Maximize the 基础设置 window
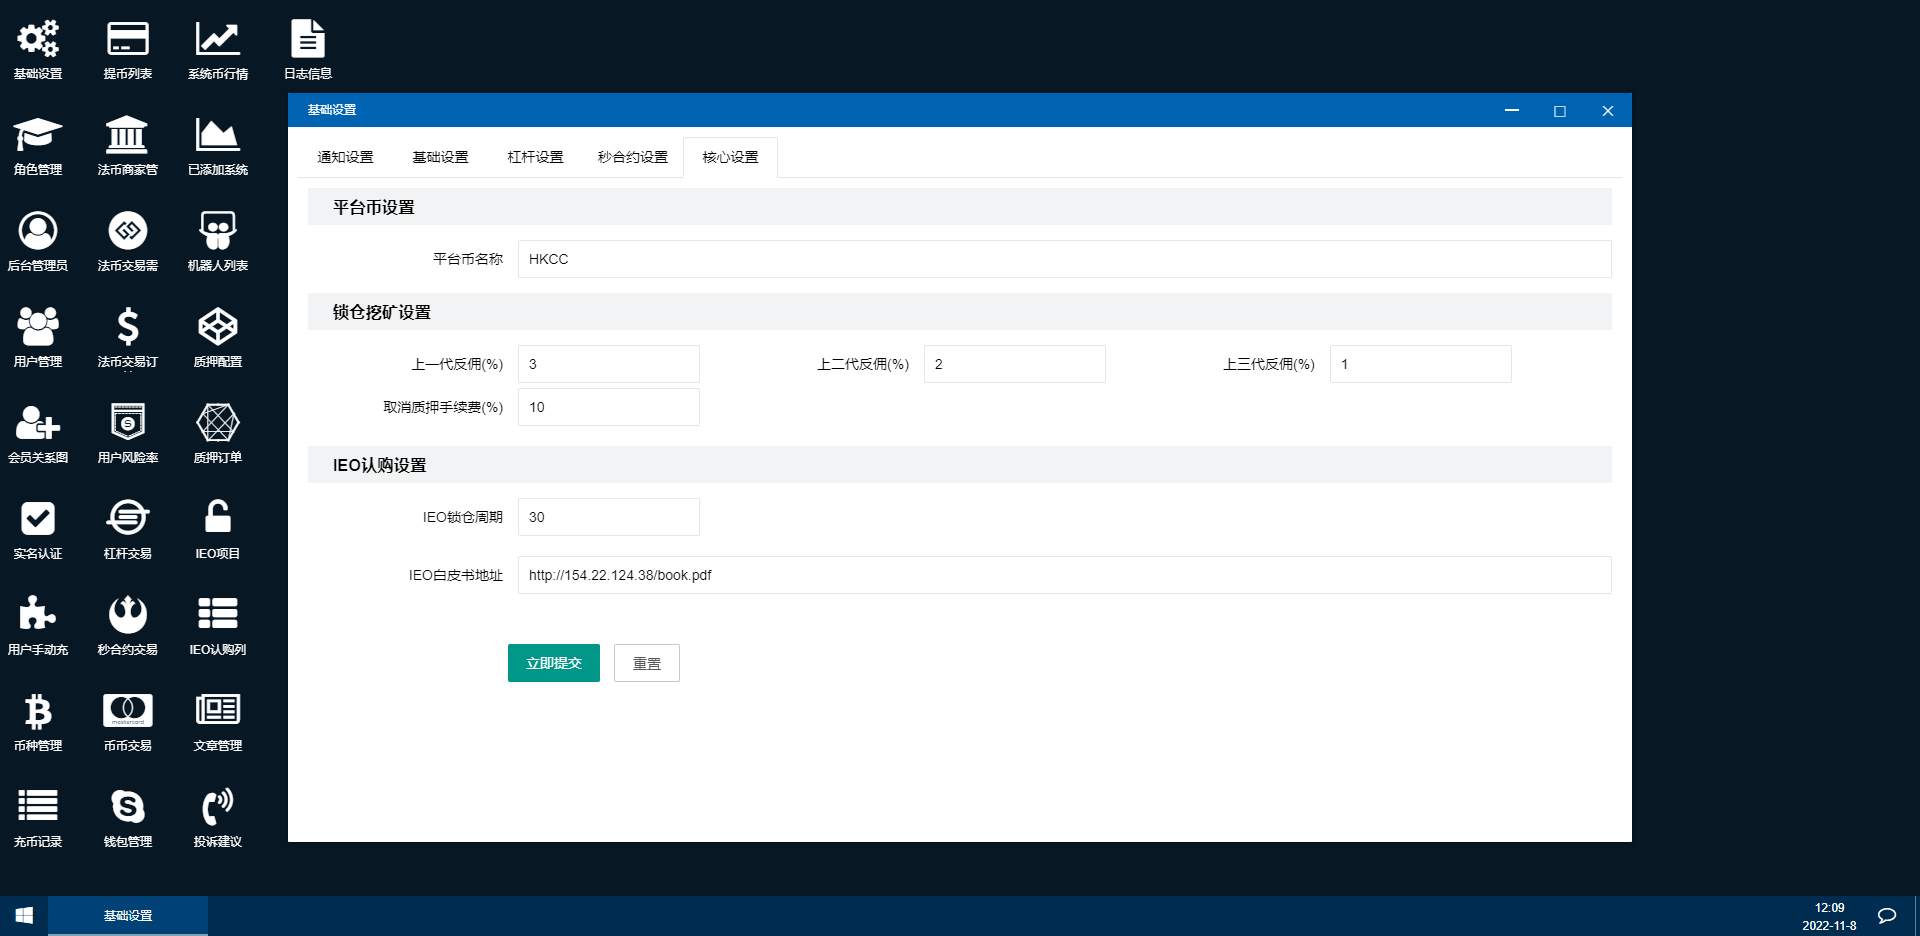The image size is (1920, 936). click(x=1560, y=110)
